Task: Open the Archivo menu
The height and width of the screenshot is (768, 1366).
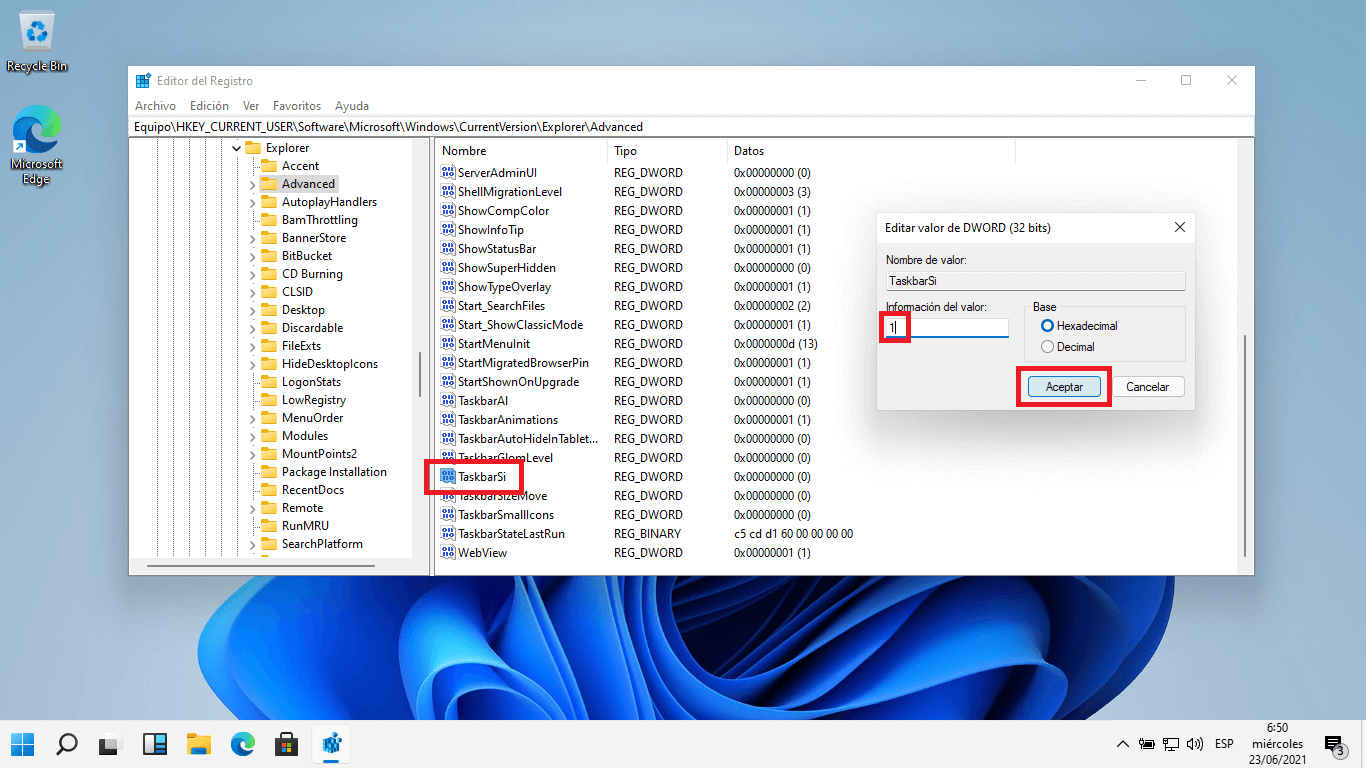Action: click(x=155, y=106)
